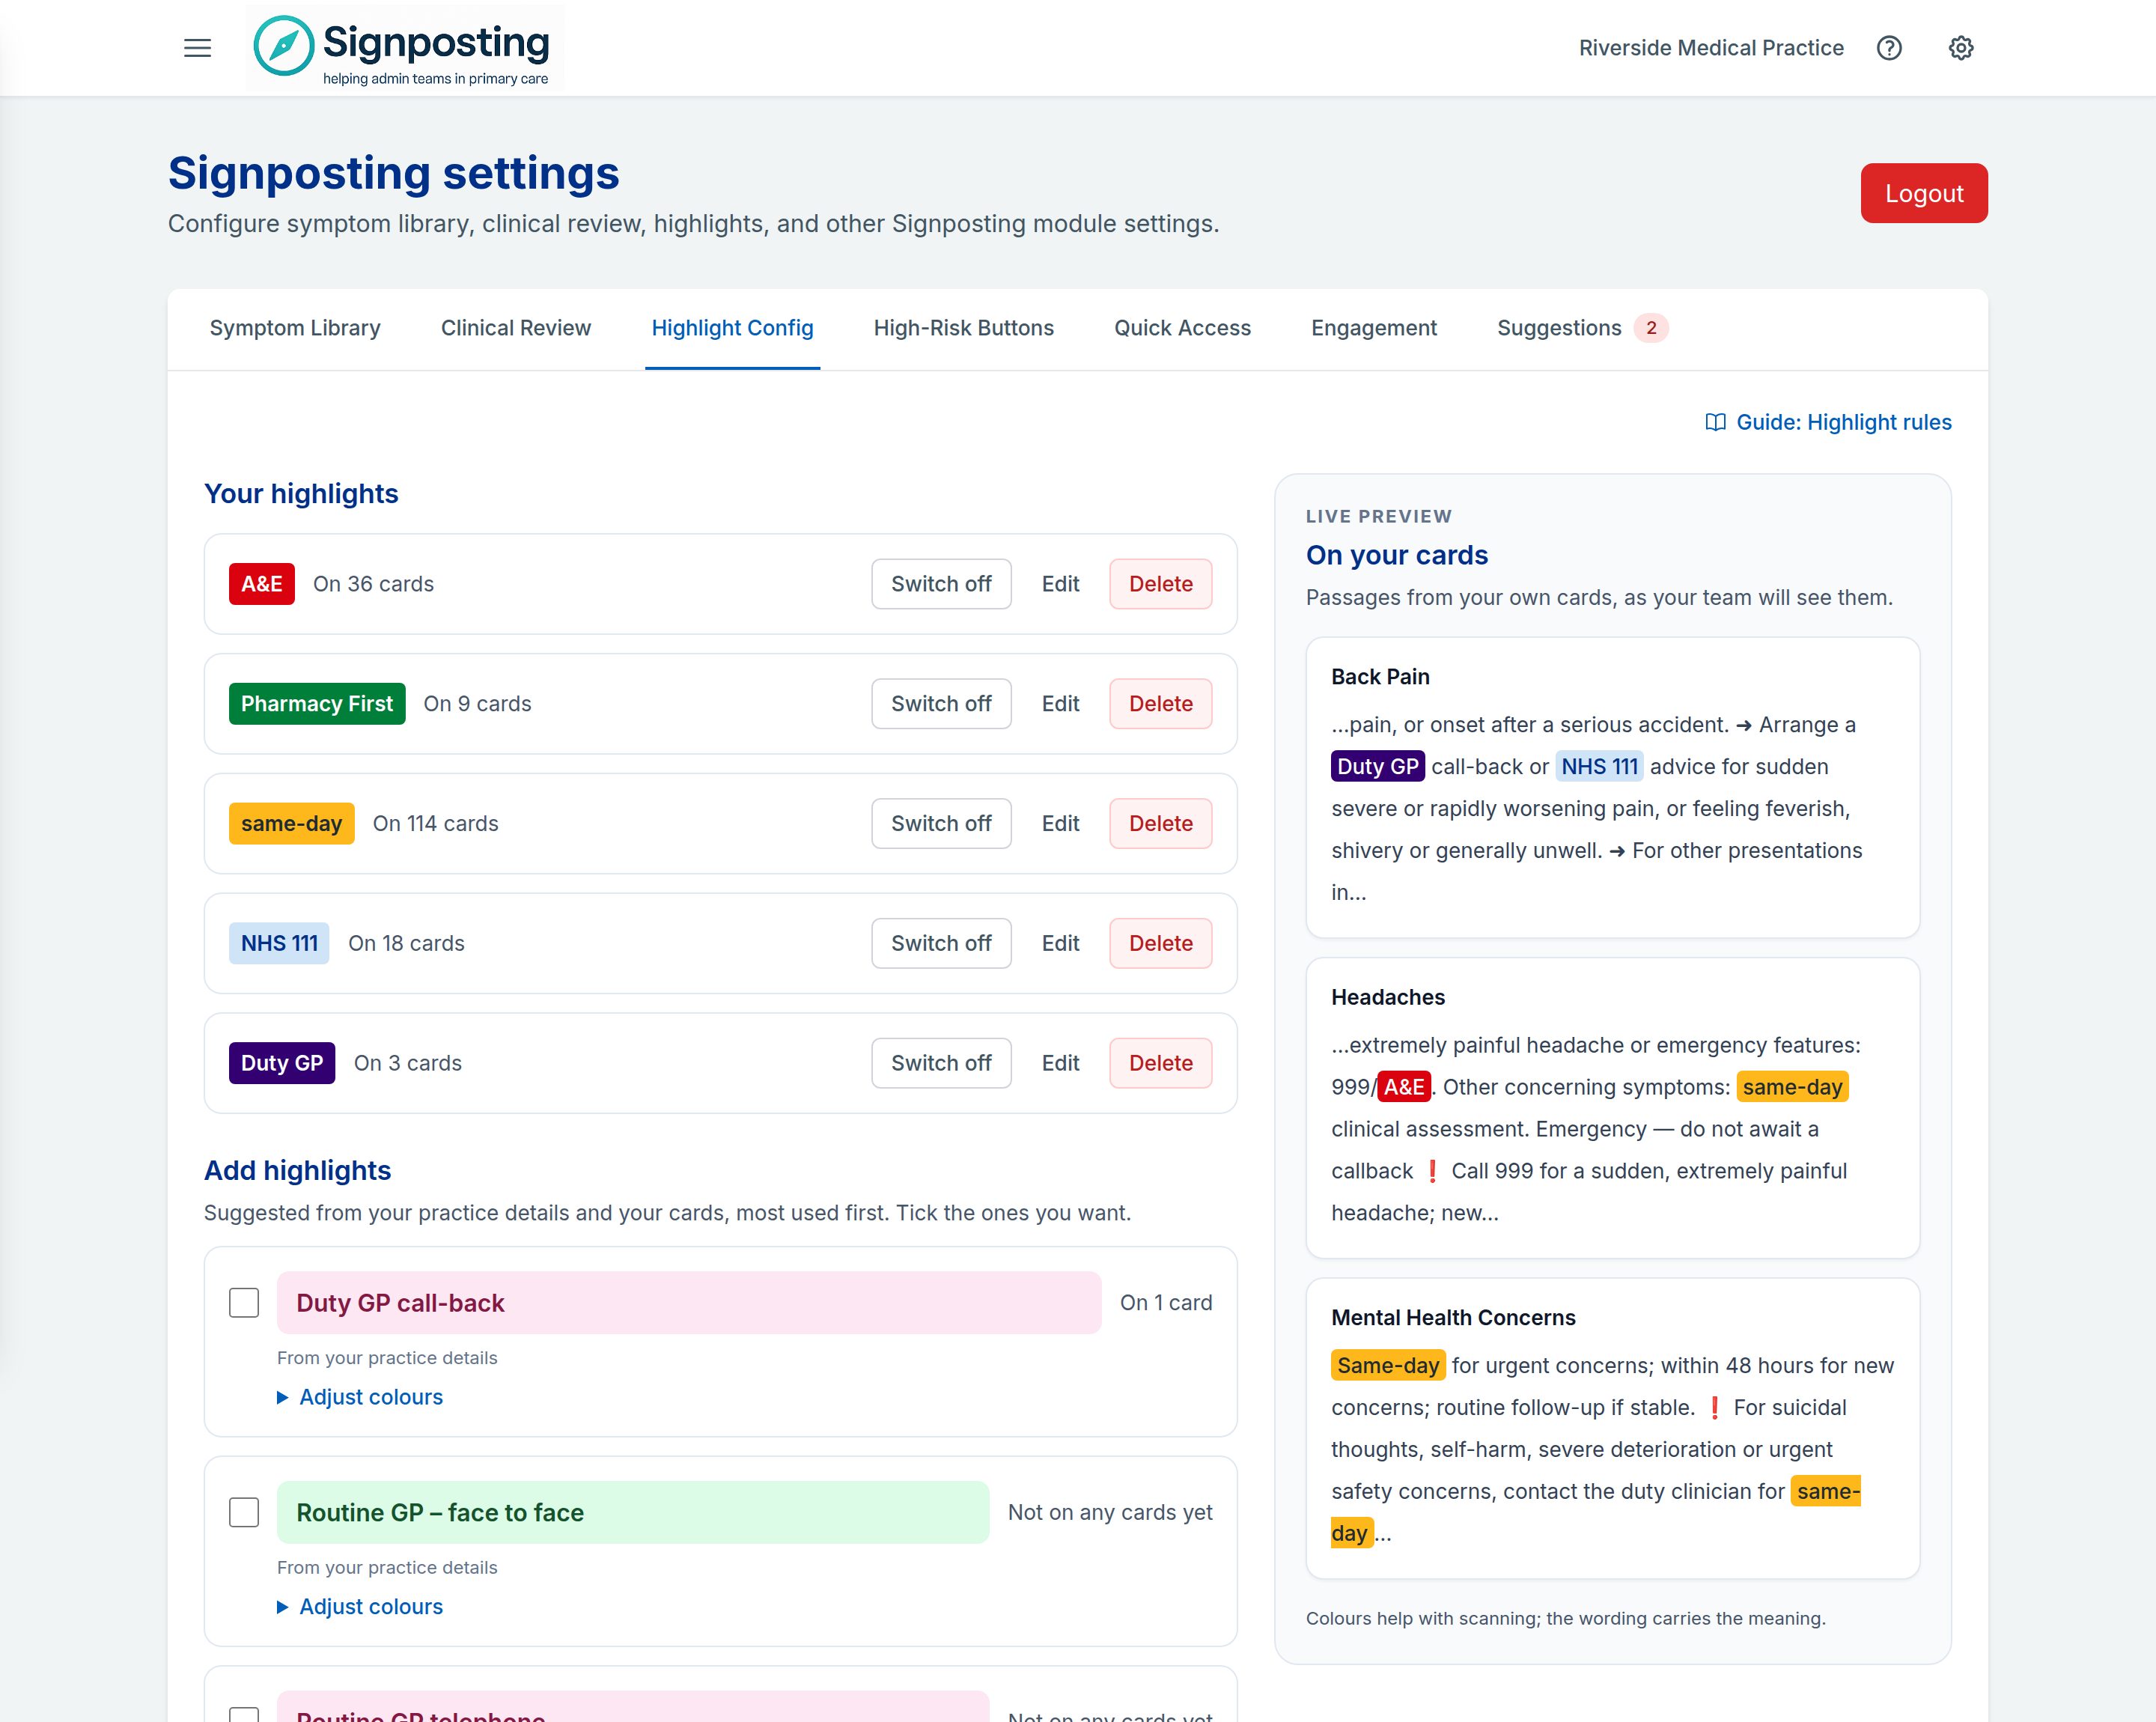Switch off the same-day highlight

tap(941, 823)
